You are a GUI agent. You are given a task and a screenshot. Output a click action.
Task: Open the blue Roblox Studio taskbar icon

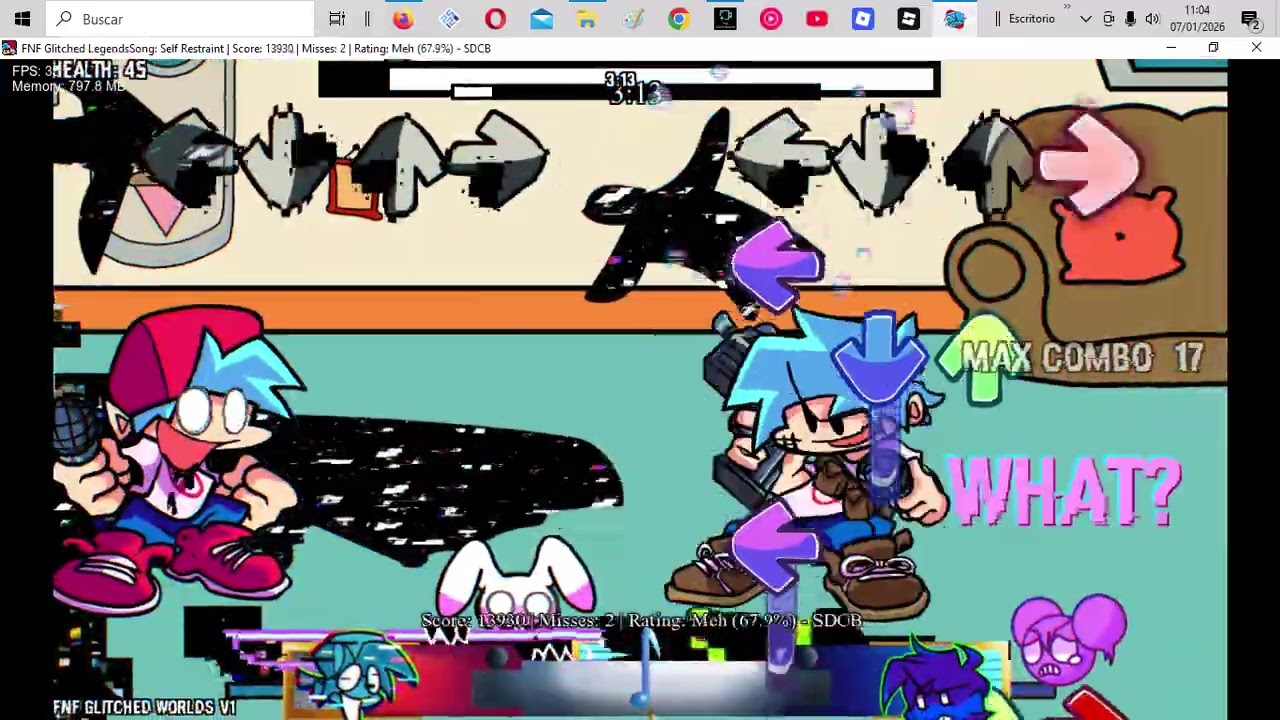pos(863,18)
